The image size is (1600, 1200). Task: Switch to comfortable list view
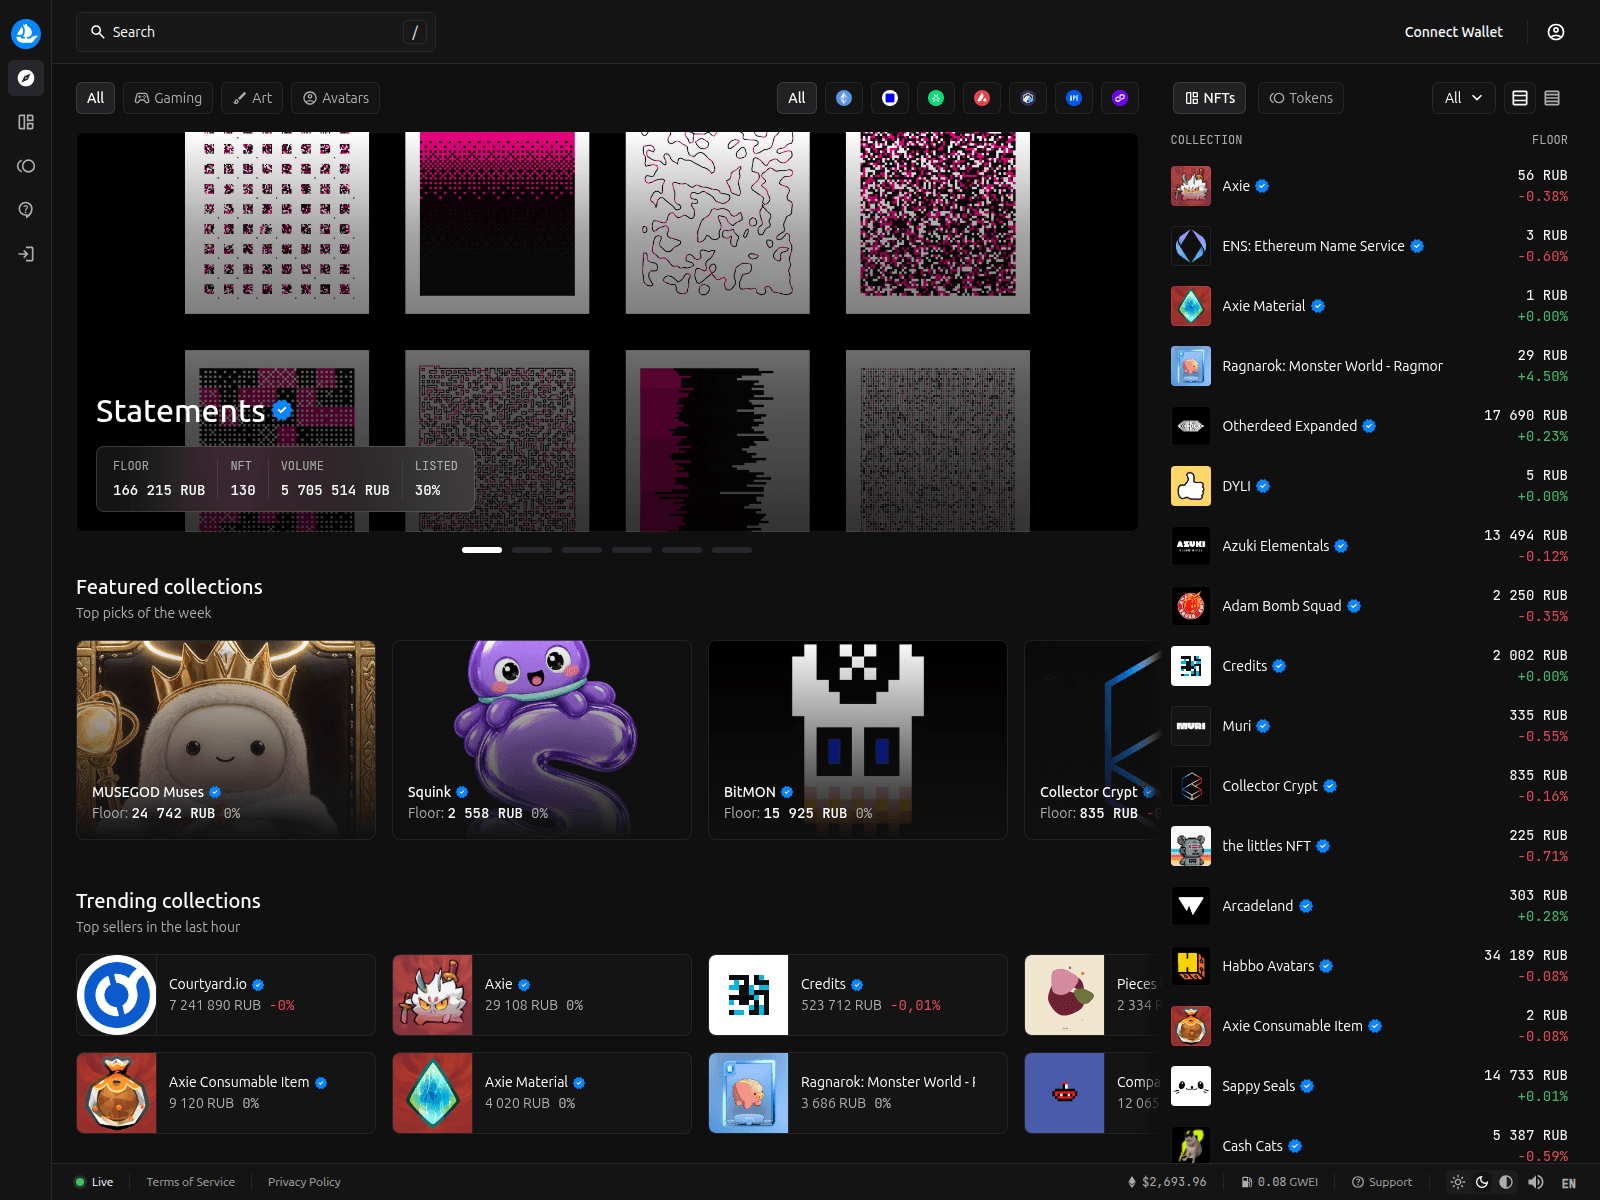coord(1520,98)
